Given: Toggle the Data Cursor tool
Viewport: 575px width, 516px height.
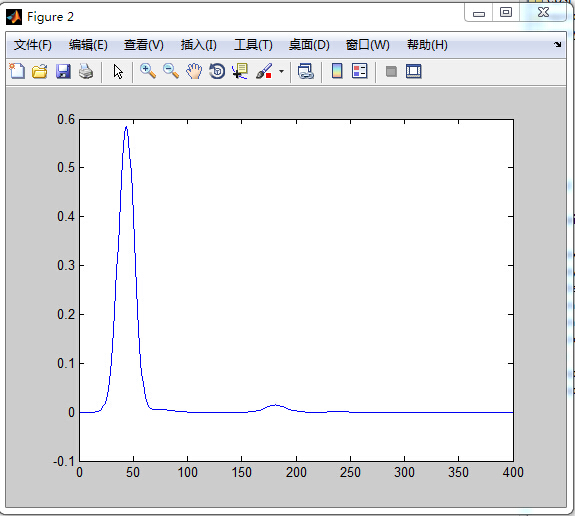Looking at the screenshot, I should pyautogui.click(x=240, y=71).
